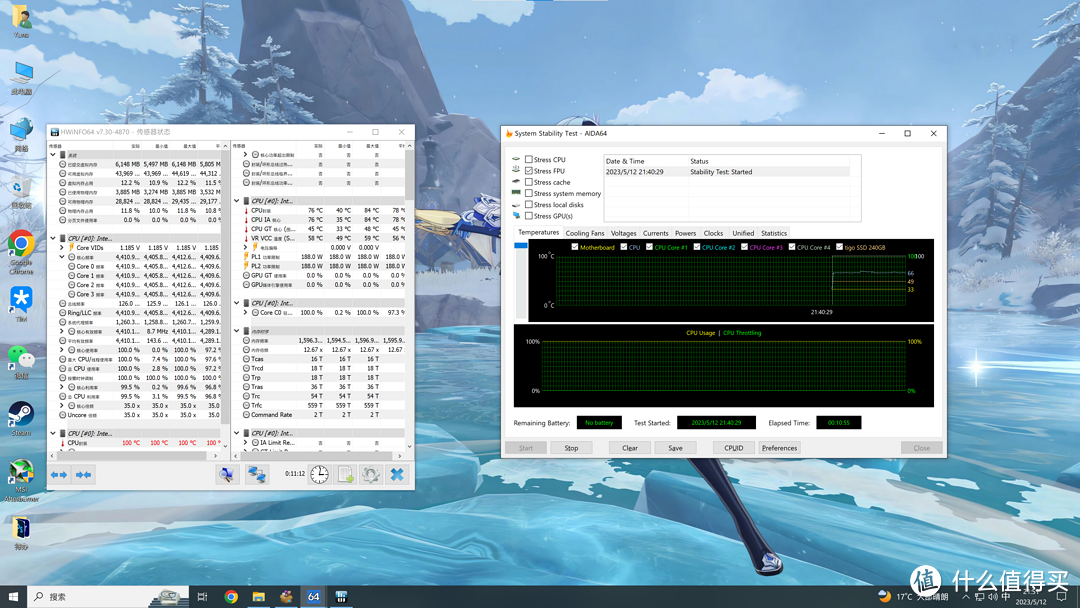Click AIDA64 taskbar icon labeled 64
Viewport: 1080px width, 608px height.
313,596
